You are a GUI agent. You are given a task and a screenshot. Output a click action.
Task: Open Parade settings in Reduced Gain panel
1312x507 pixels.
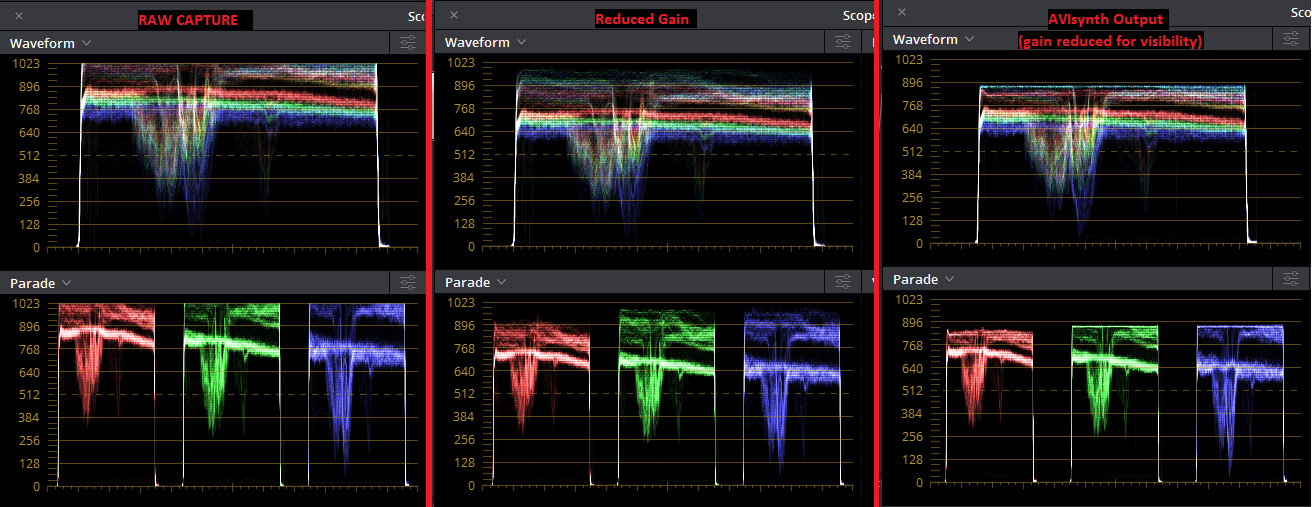(x=843, y=282)
